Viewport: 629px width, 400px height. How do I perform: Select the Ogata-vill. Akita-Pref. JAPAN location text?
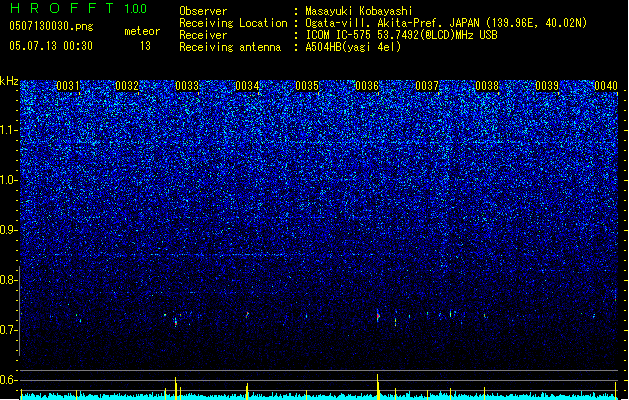[446, 23]
